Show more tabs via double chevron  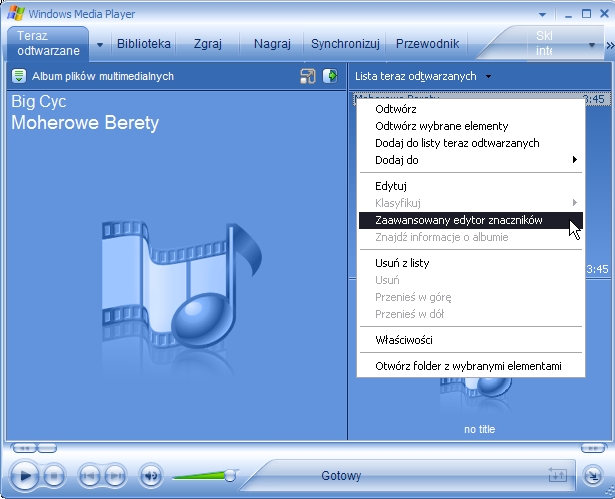pyautogui.click(x=610, y=46)
